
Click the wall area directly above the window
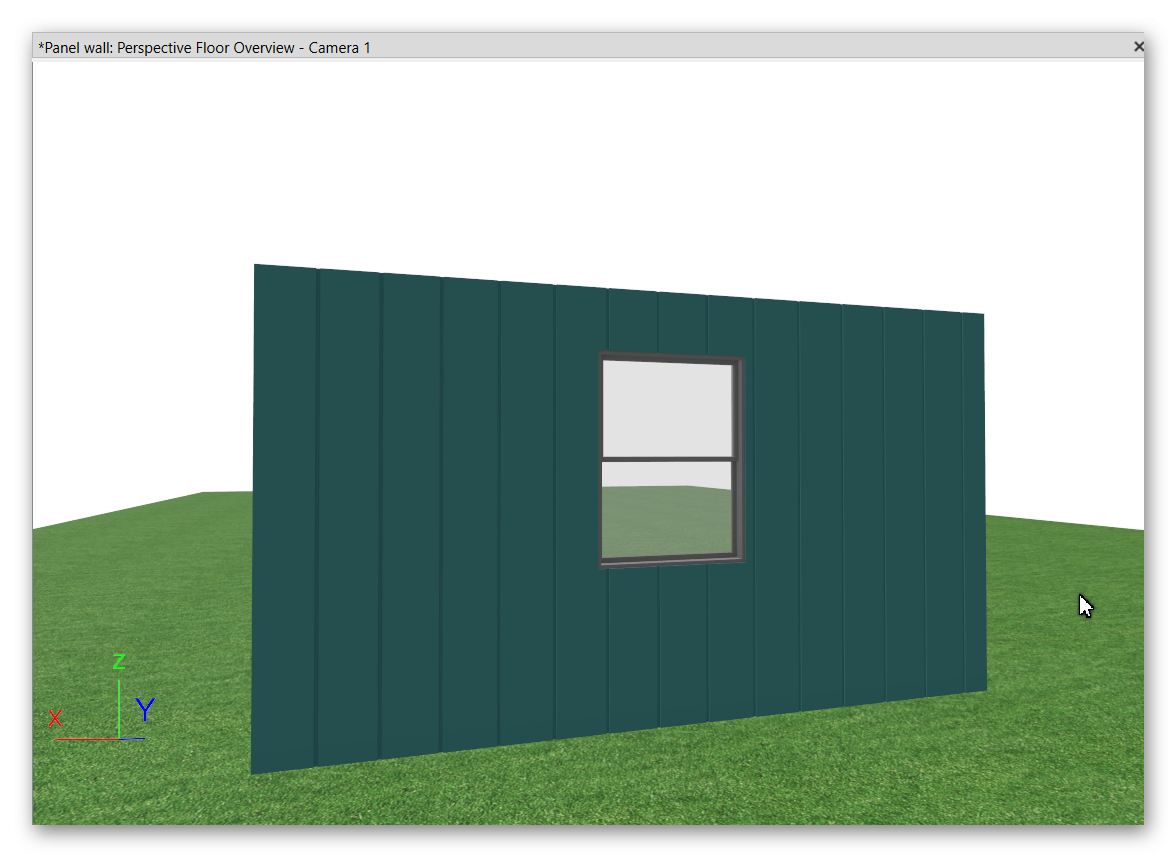coord(670,322)
